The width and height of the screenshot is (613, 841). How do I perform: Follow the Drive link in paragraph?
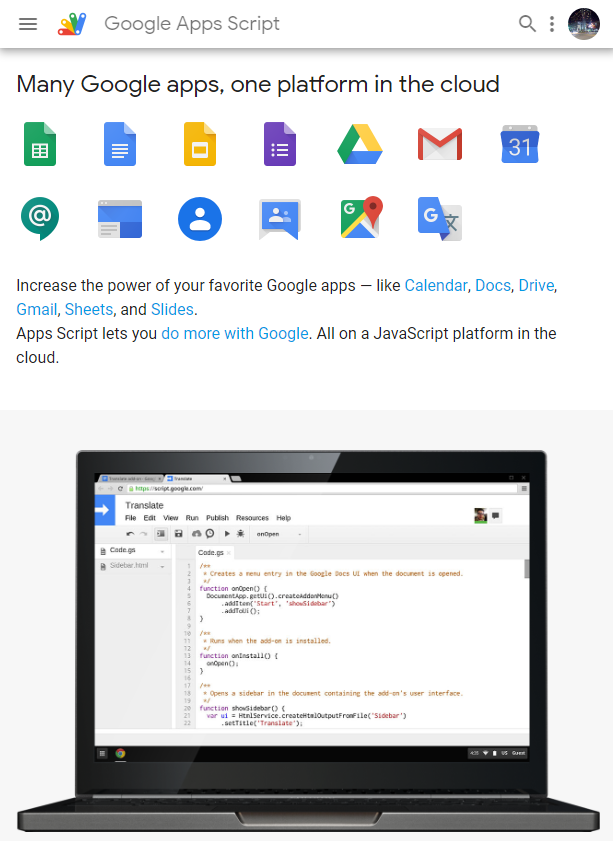[536, 285]
